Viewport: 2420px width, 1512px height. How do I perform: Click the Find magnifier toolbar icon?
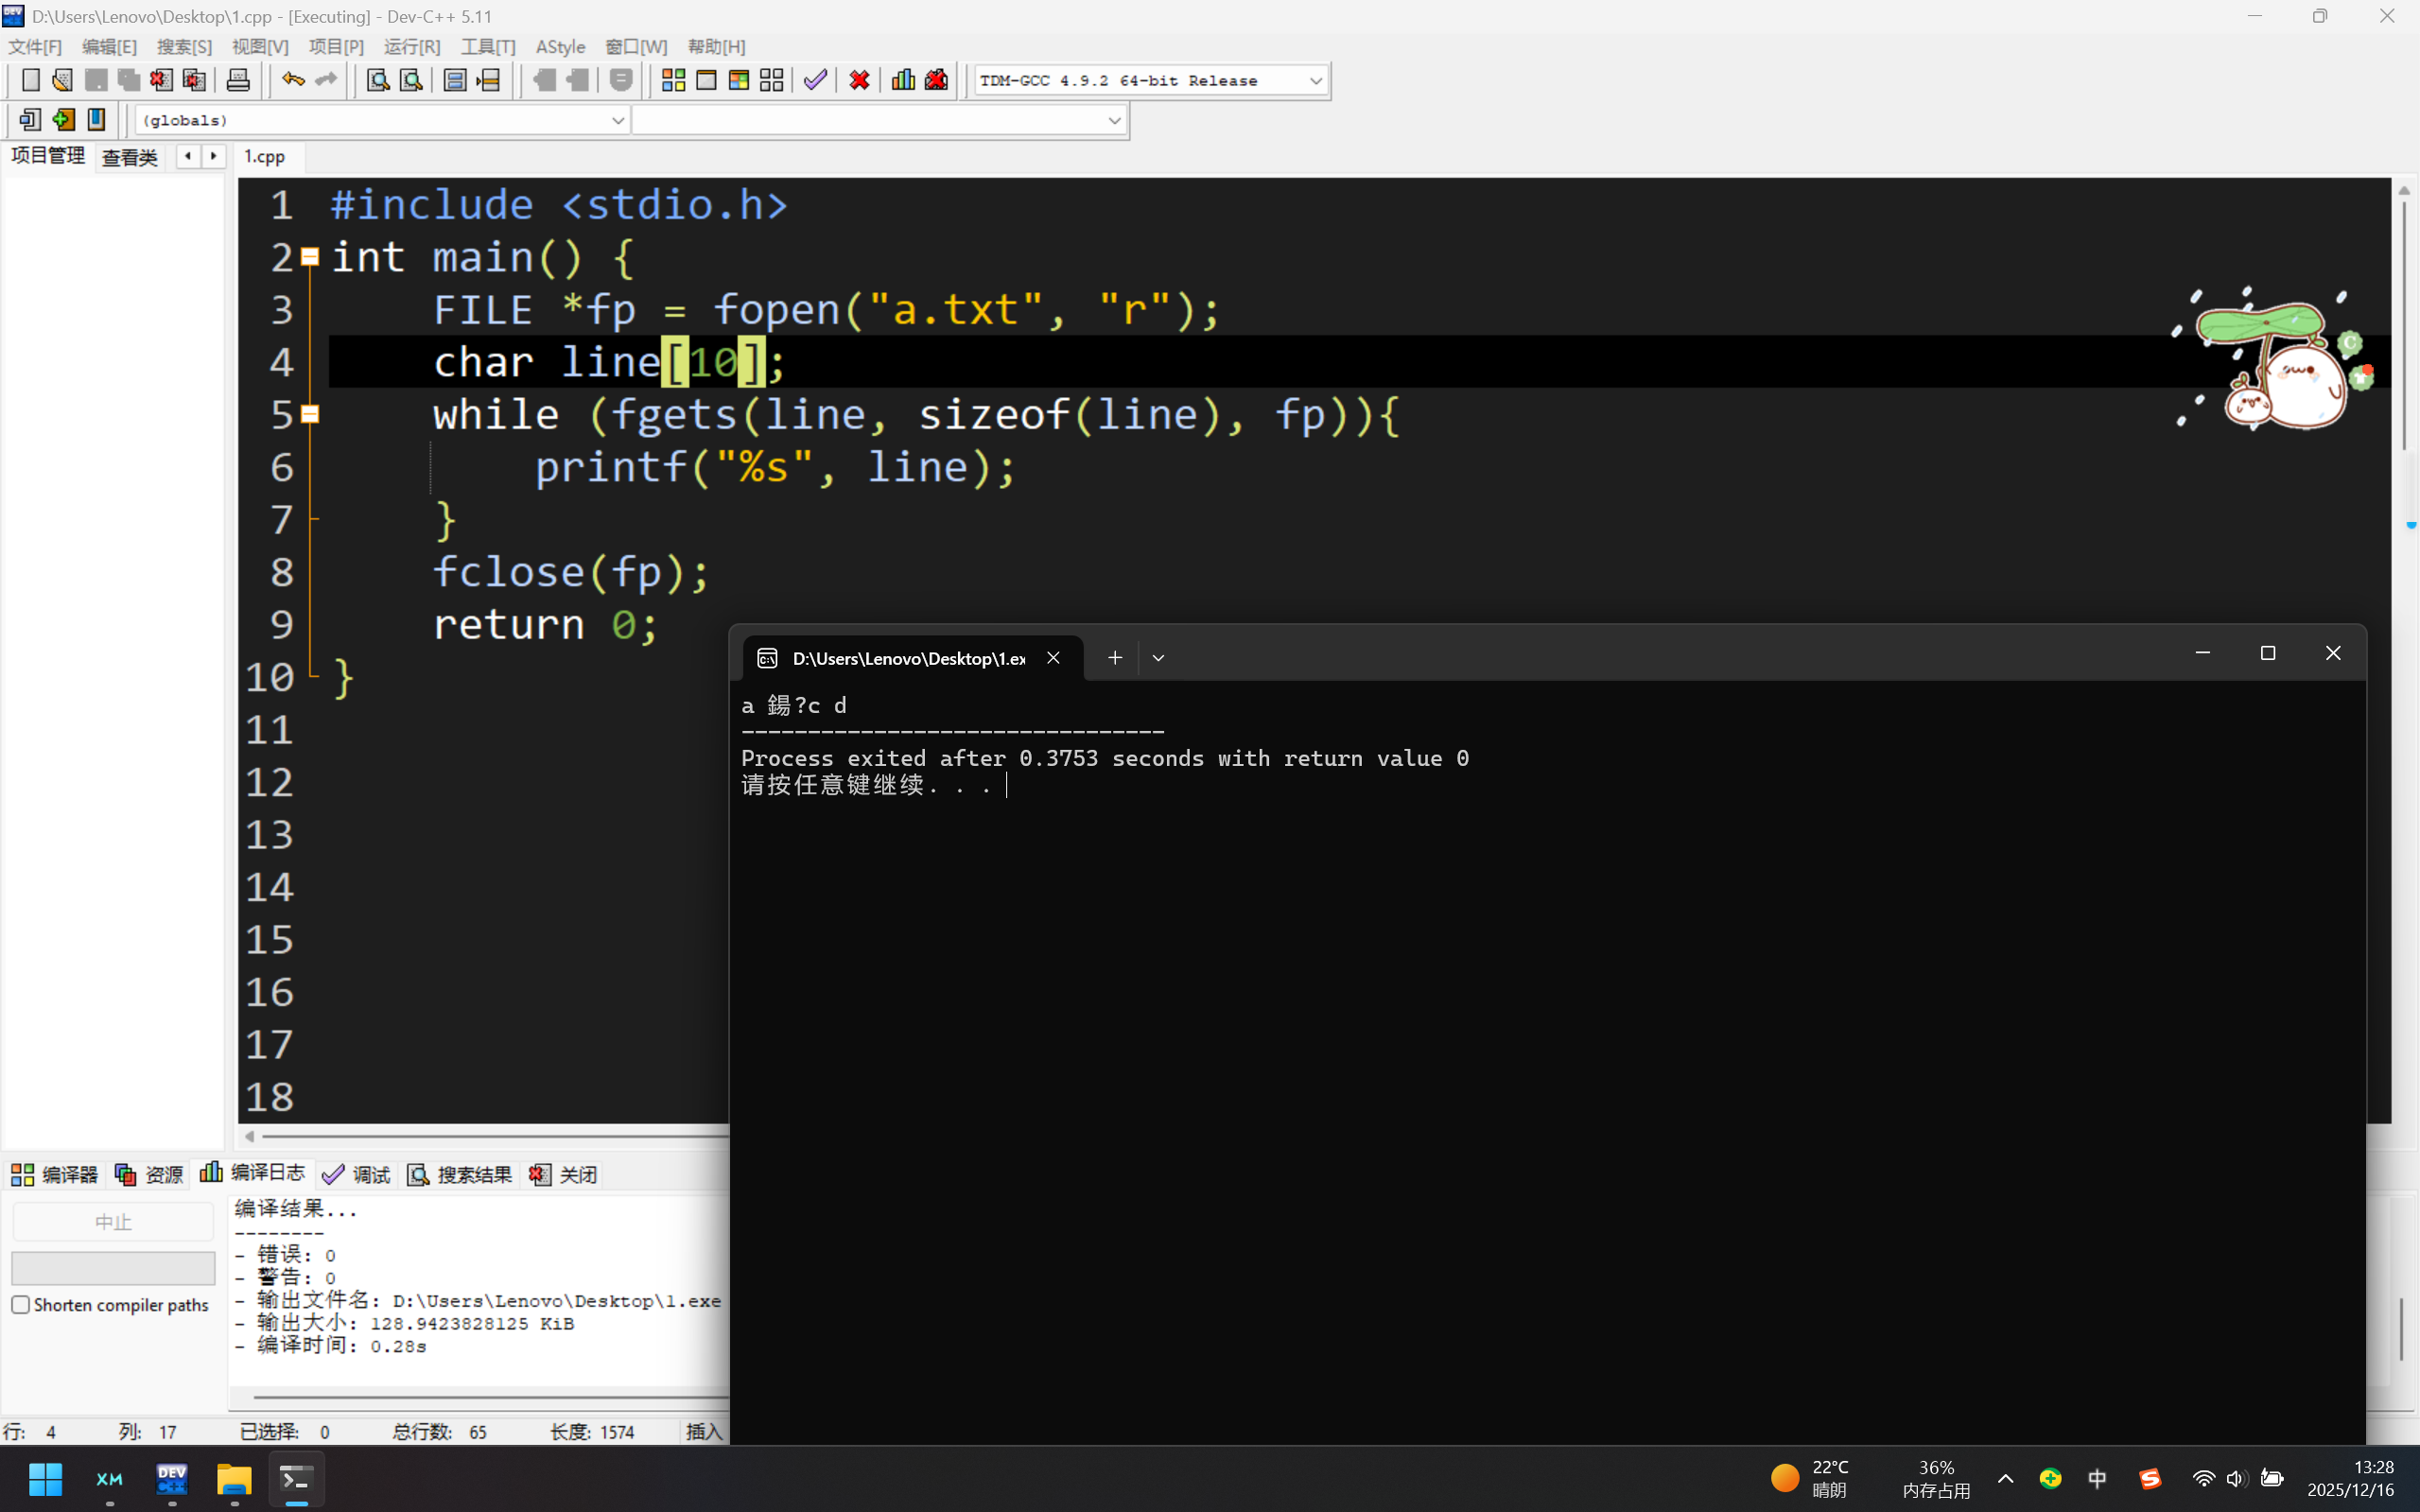coord(378,80)
